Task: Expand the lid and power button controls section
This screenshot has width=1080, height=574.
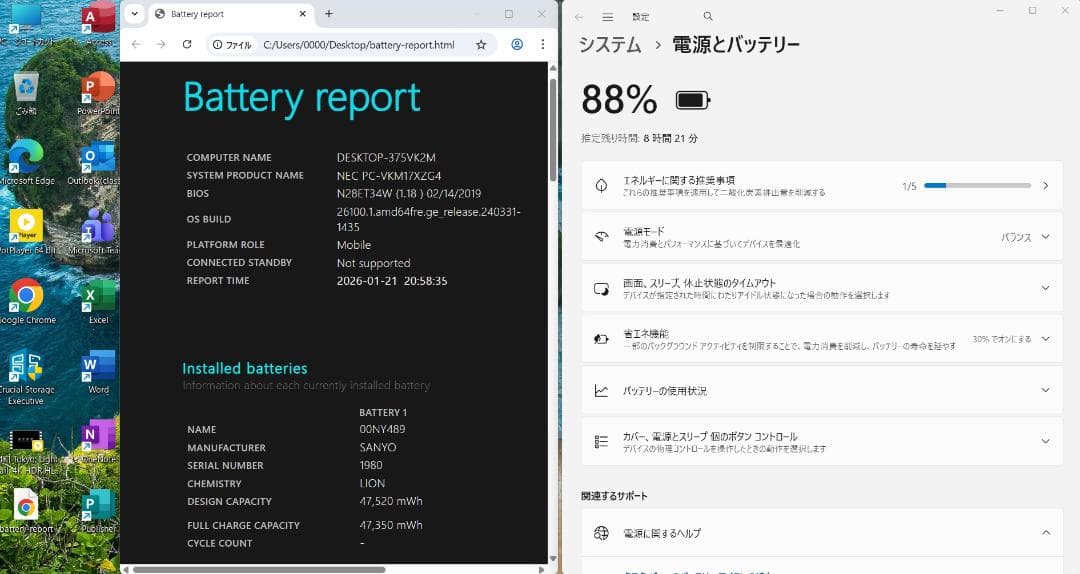Action: (822, 442)
